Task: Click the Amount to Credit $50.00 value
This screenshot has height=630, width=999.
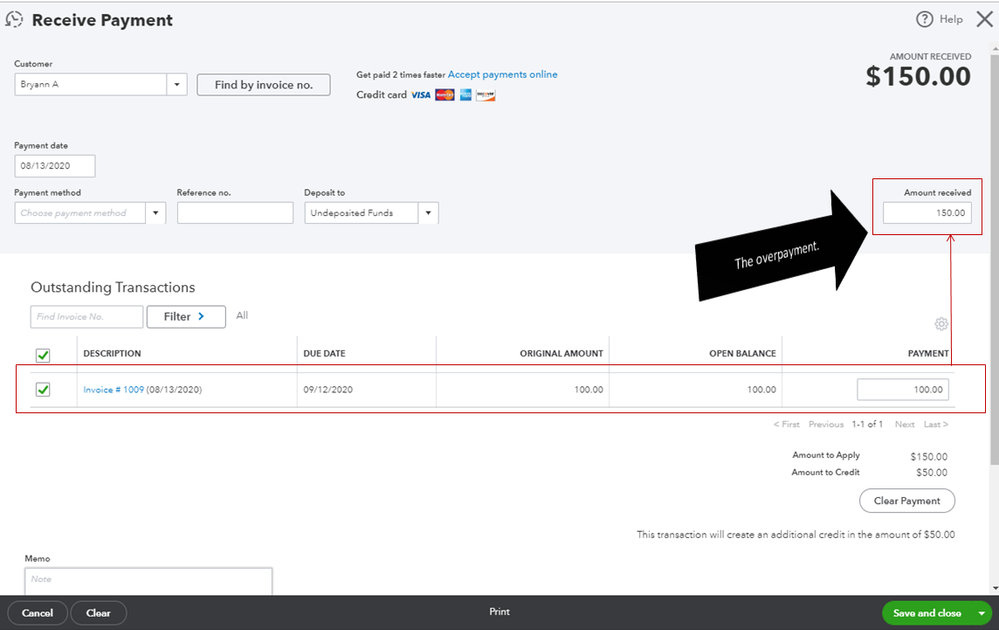Action: [931, 473]
